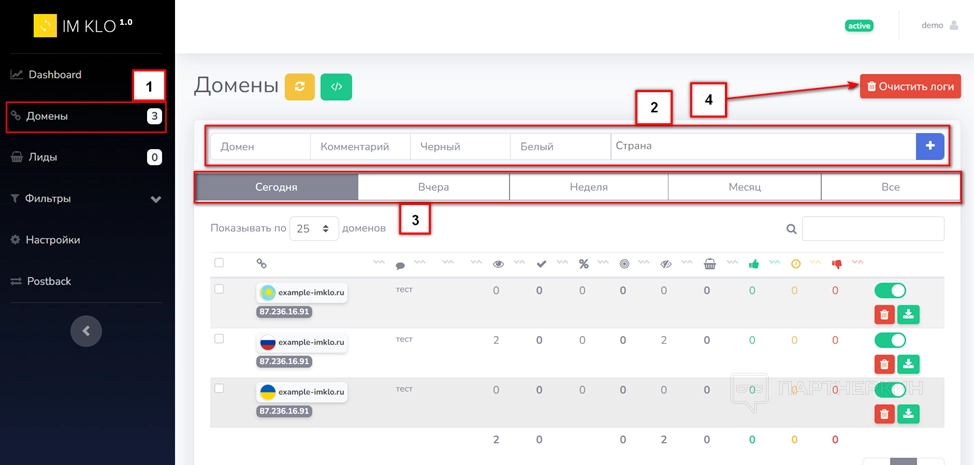Click the blue plus add-domain button
974x465 pixels.
click(929, 146)
